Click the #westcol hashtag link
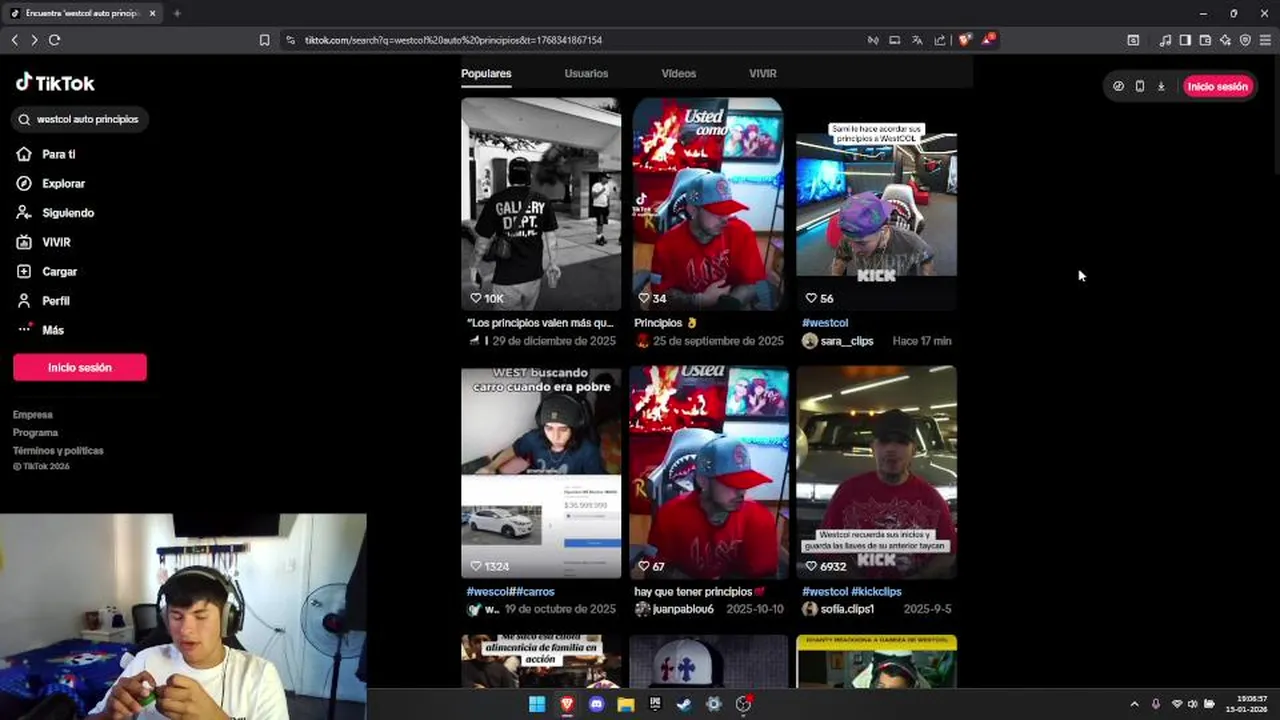The image size is (1280, 720). point(825,323)
